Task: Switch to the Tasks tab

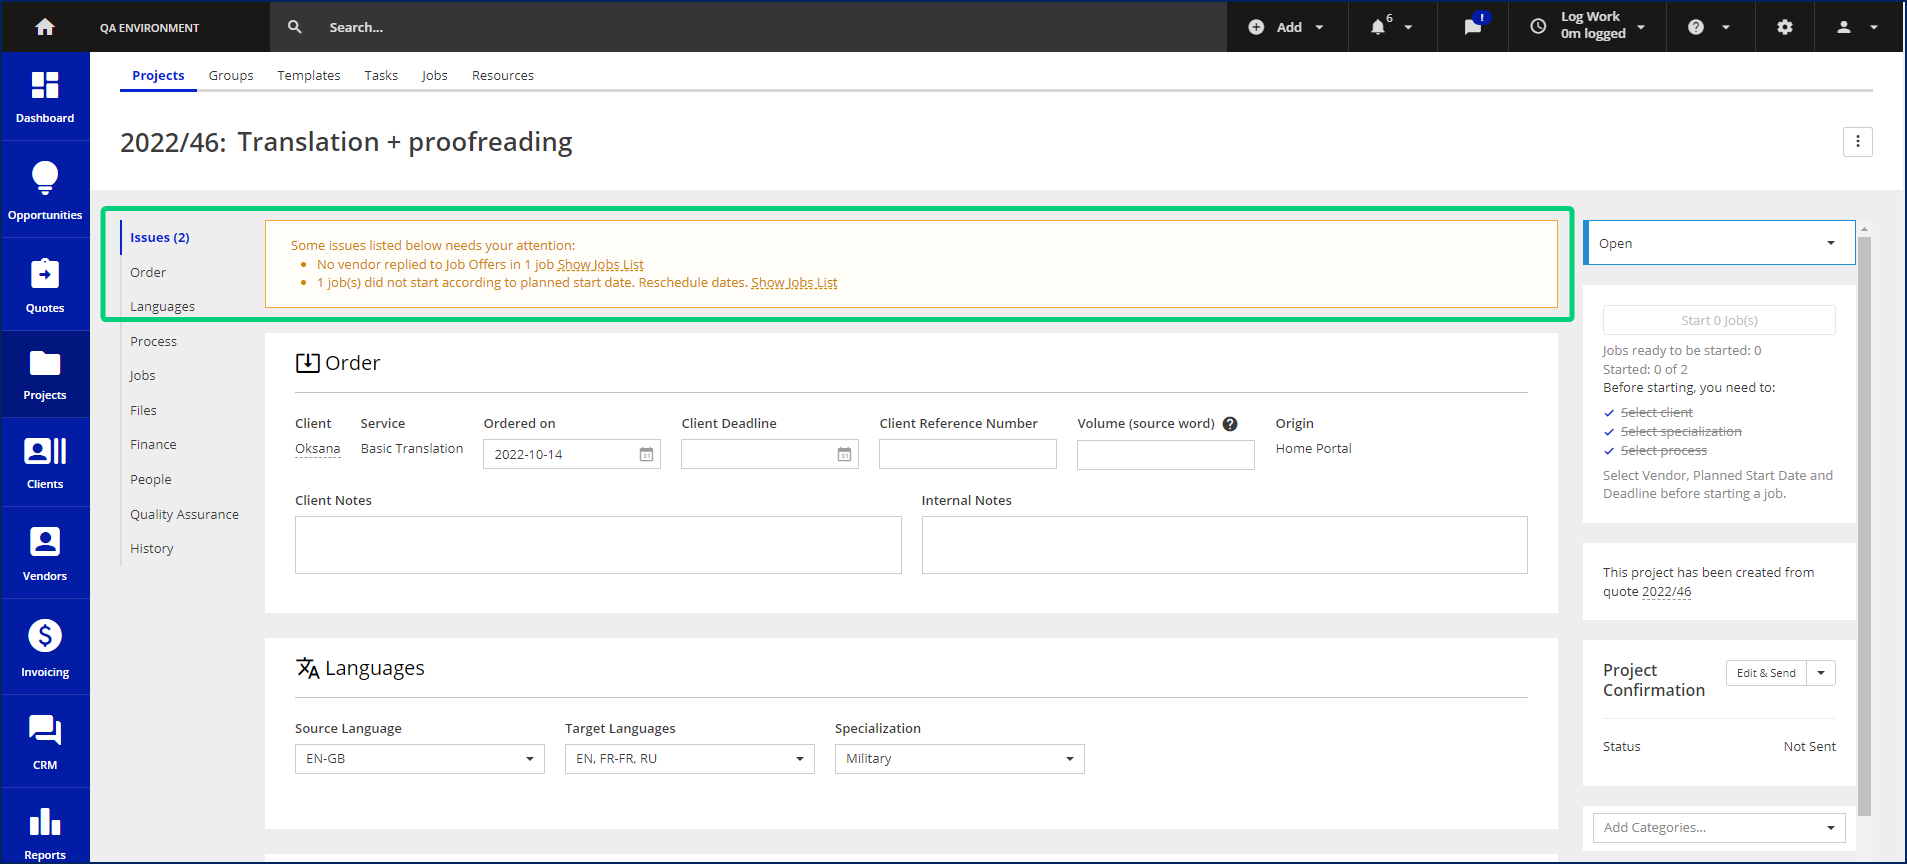Action: pyautogui.click(x=381, y=75)
